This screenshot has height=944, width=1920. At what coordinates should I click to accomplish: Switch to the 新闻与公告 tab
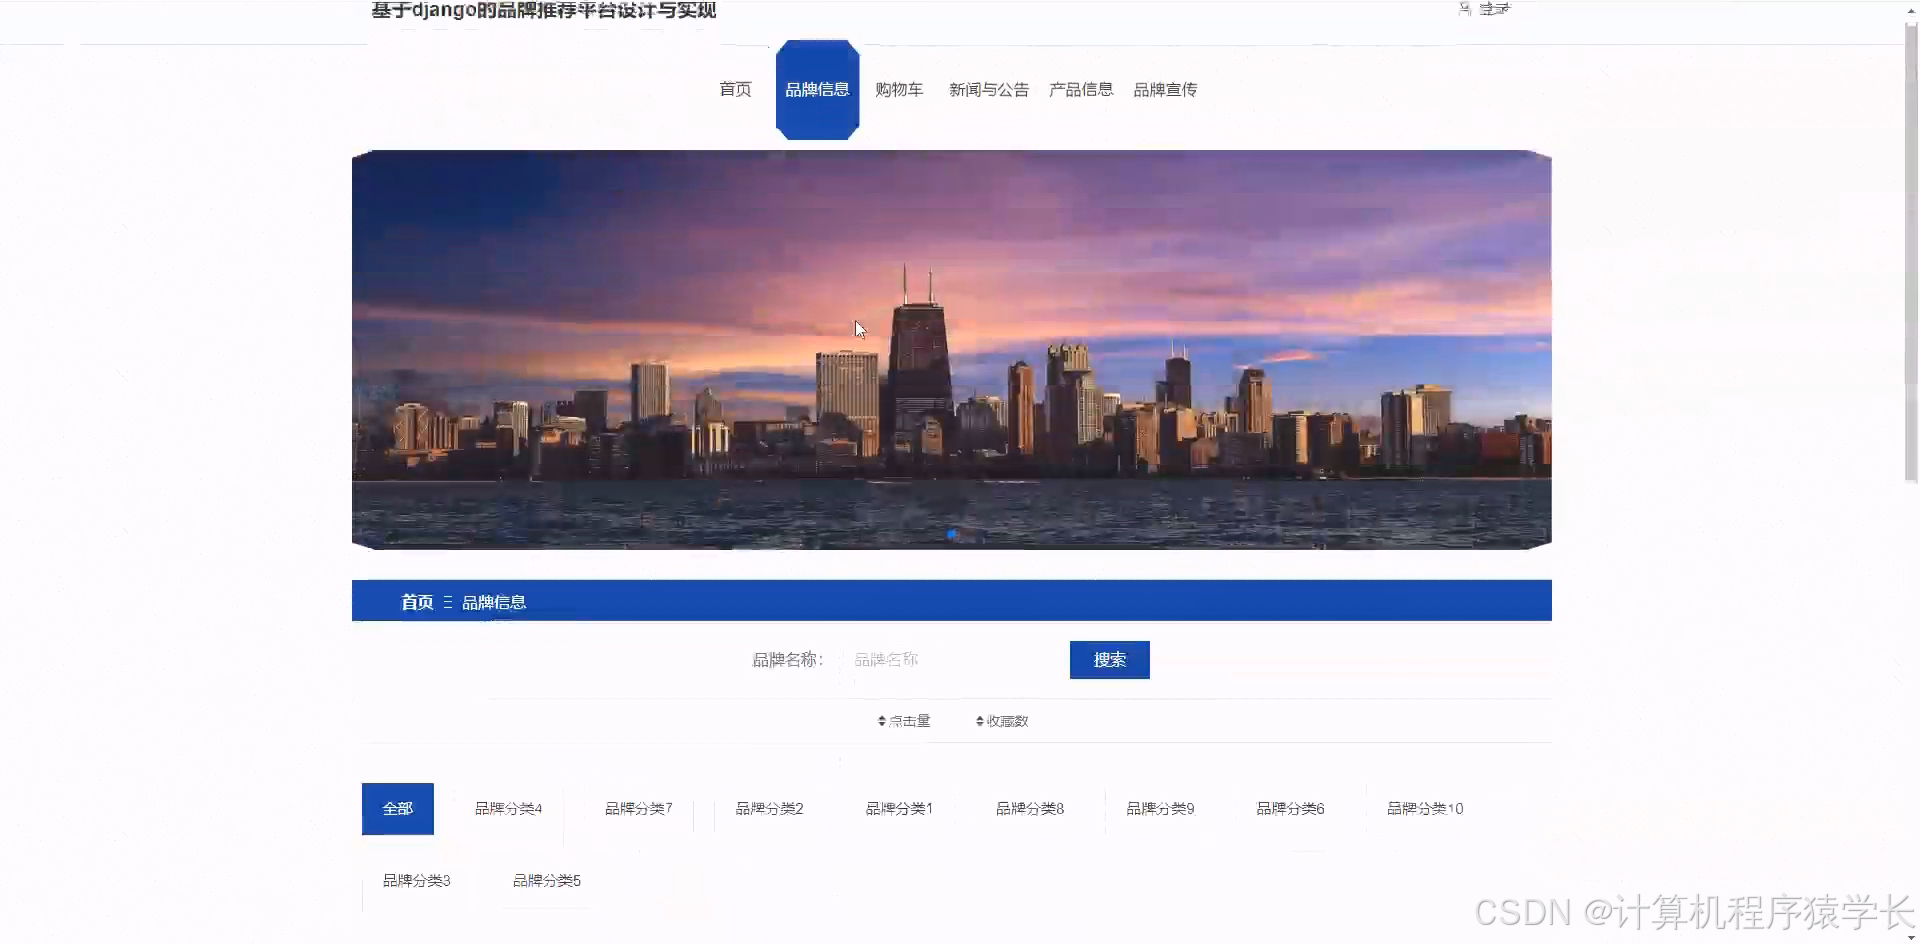[988, 89]
